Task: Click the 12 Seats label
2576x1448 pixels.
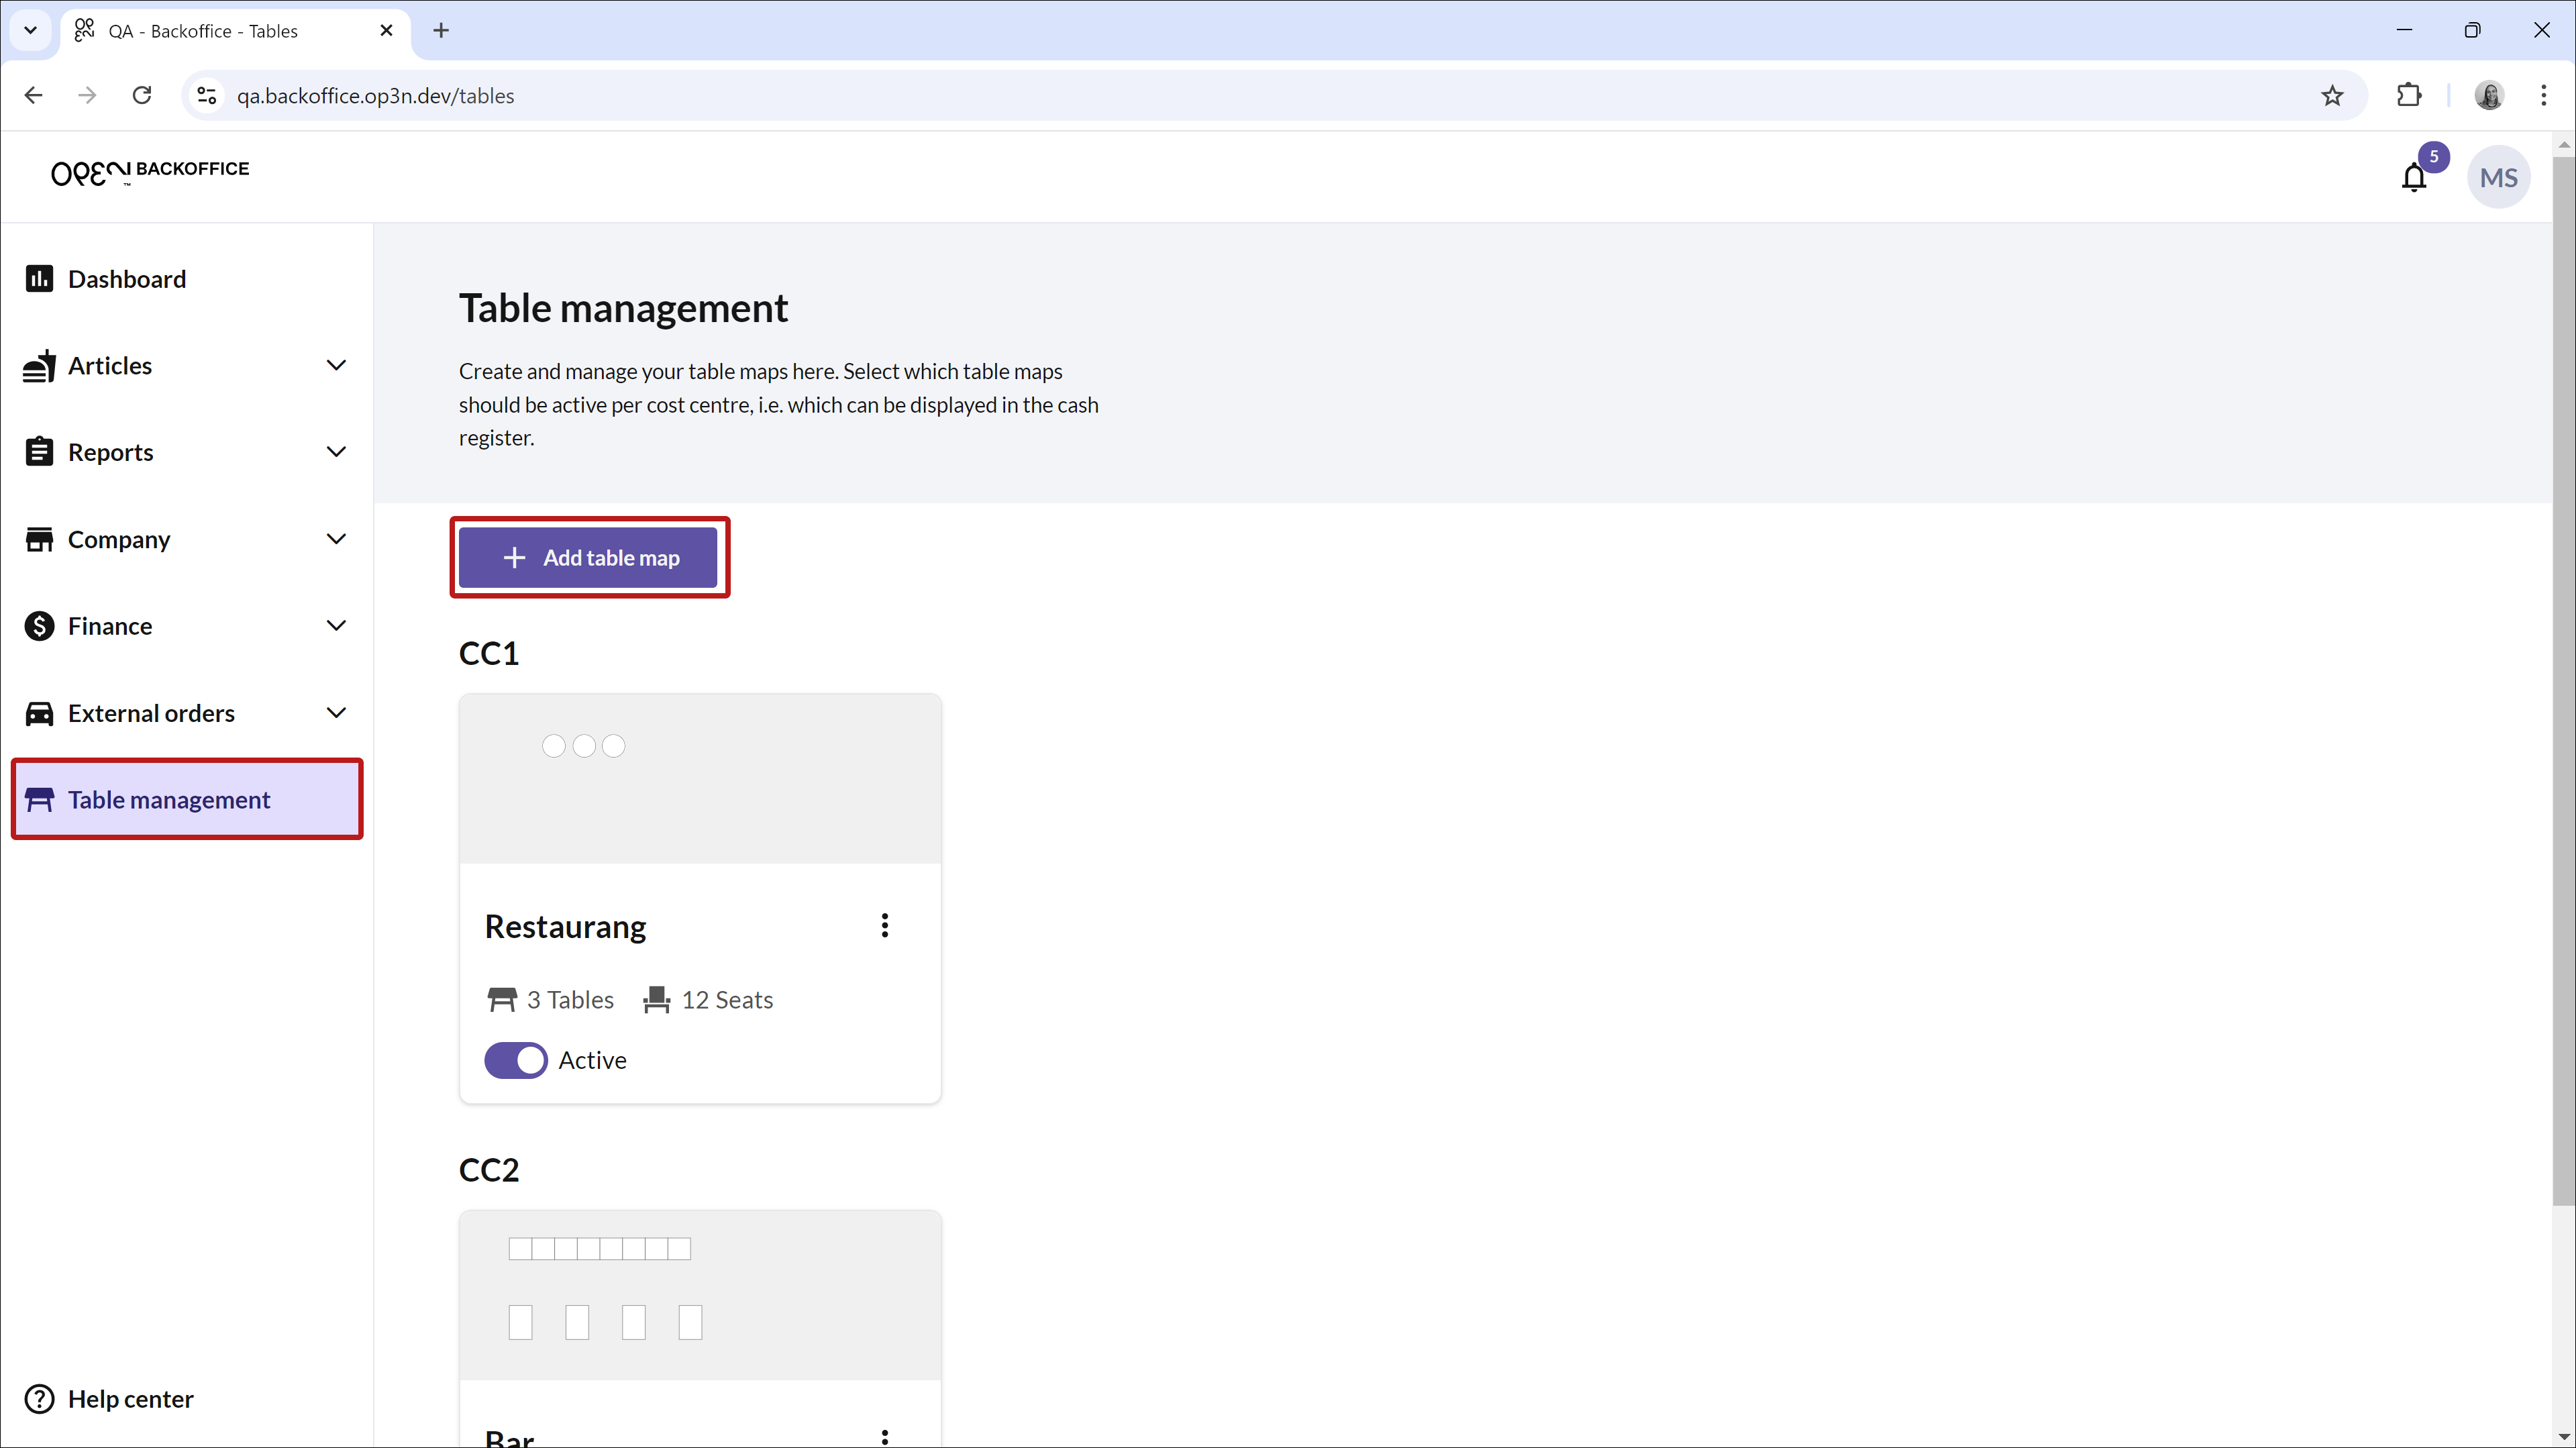Action: [x=727, y=999]
